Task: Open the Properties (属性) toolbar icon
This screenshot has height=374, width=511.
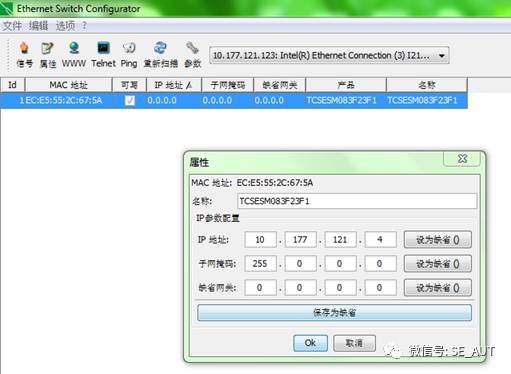Action: point(48,55)
